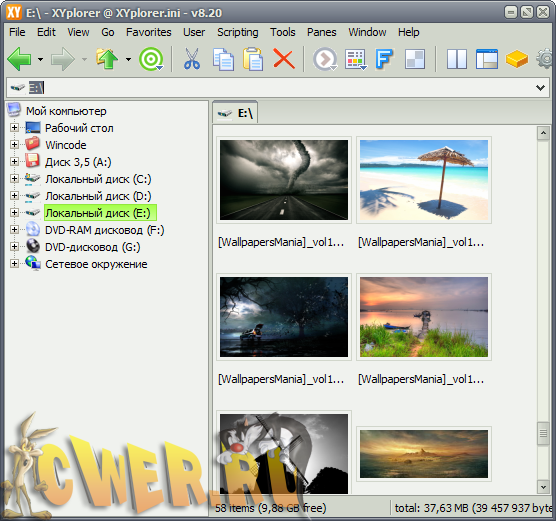Click the red X Delete icon
The image size is (556, 521).
(x=284, y=59)
